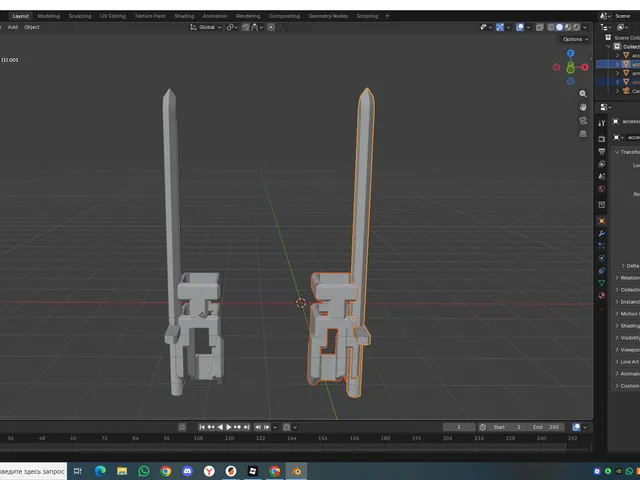Image resolution: width=640 pixels, height=480 pixels.
Task: Click the blue Z axis gizmo
Action: [x=571, y=53]
